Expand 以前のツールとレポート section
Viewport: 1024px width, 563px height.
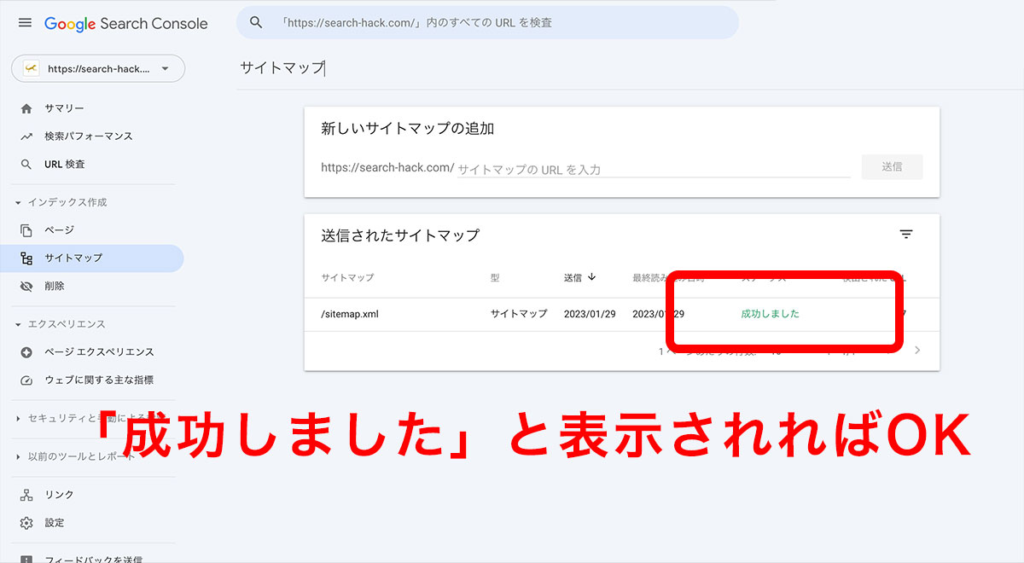click(x=74, y=457)
